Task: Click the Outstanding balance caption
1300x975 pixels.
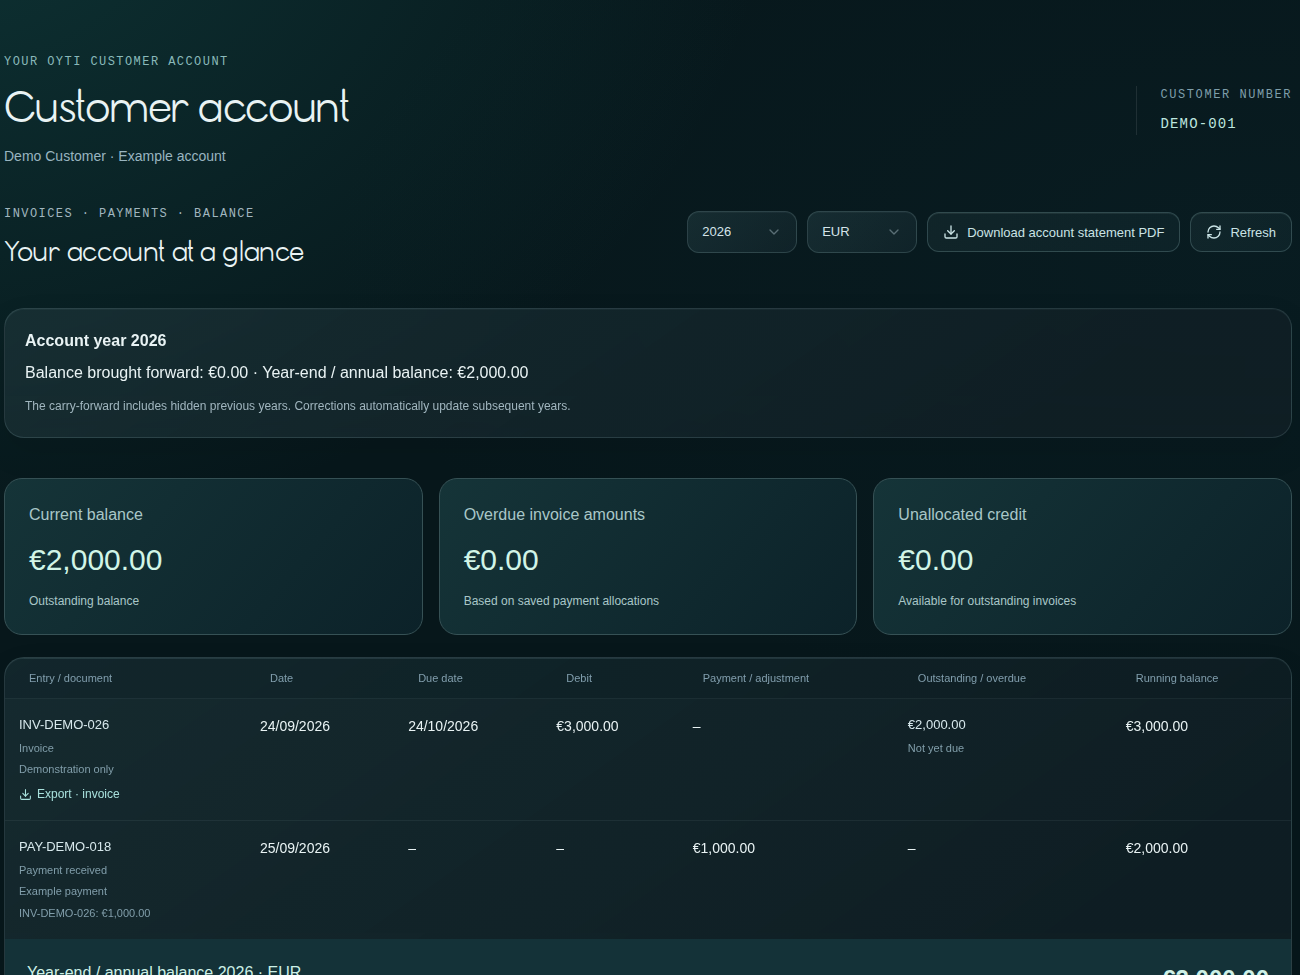Action: point(84,601)
